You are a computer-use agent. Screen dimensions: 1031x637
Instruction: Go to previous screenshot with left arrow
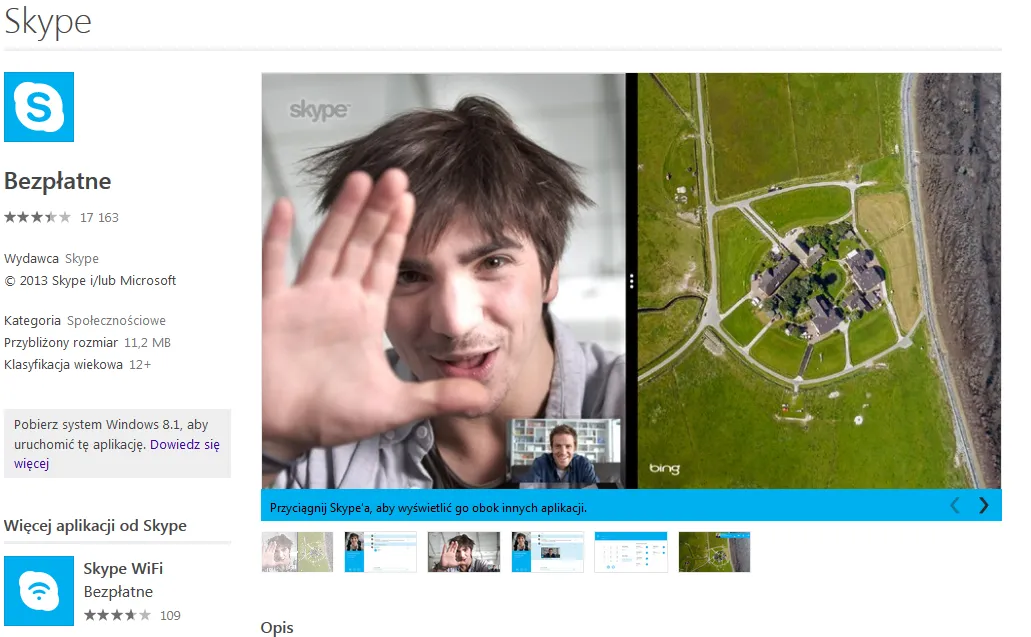(955, 506)
